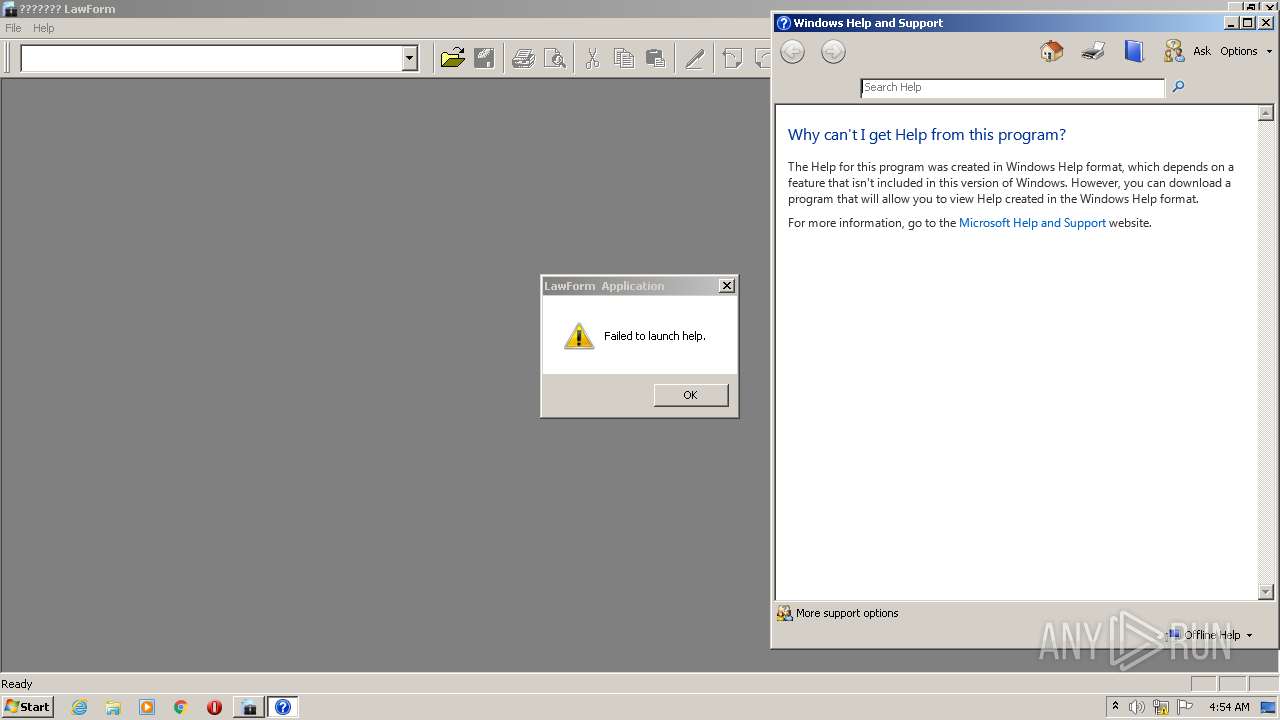Open the Options dropdown in Help and Support
1280x720 pixels.
(1246, 51)
